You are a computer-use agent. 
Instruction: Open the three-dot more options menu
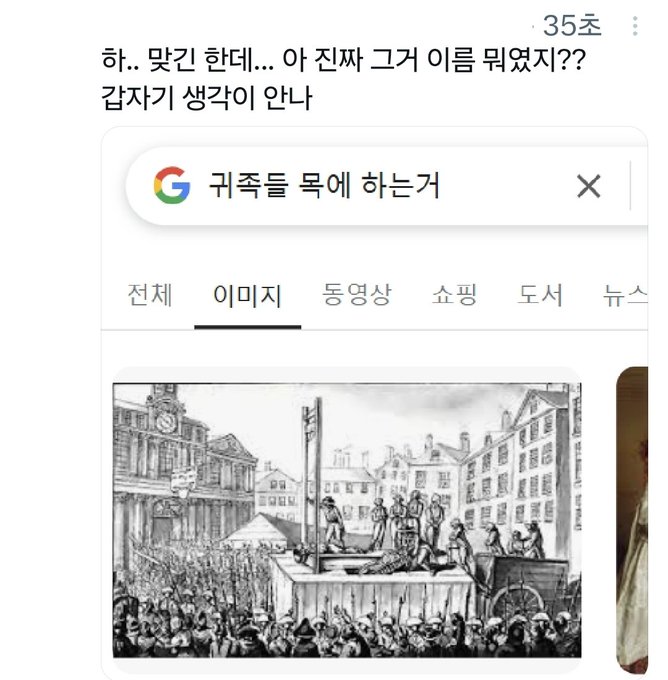tap(634, 26)
